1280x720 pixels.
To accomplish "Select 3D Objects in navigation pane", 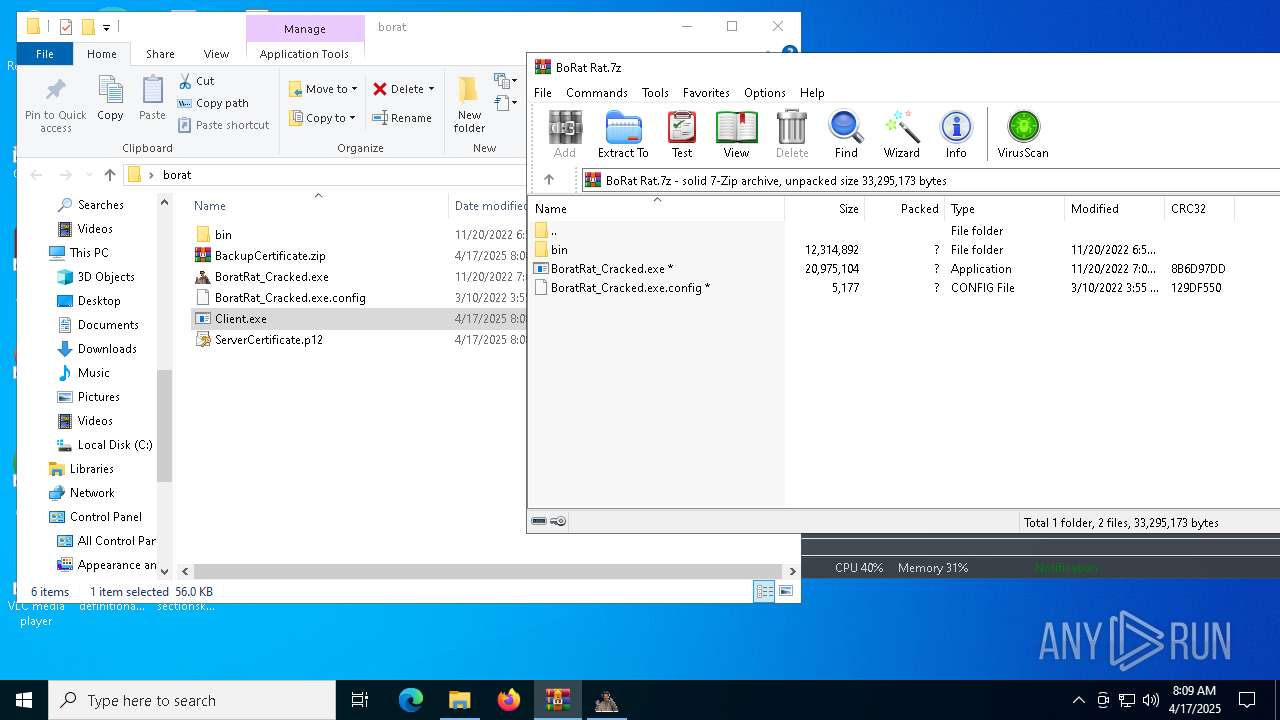I will 106,277.
